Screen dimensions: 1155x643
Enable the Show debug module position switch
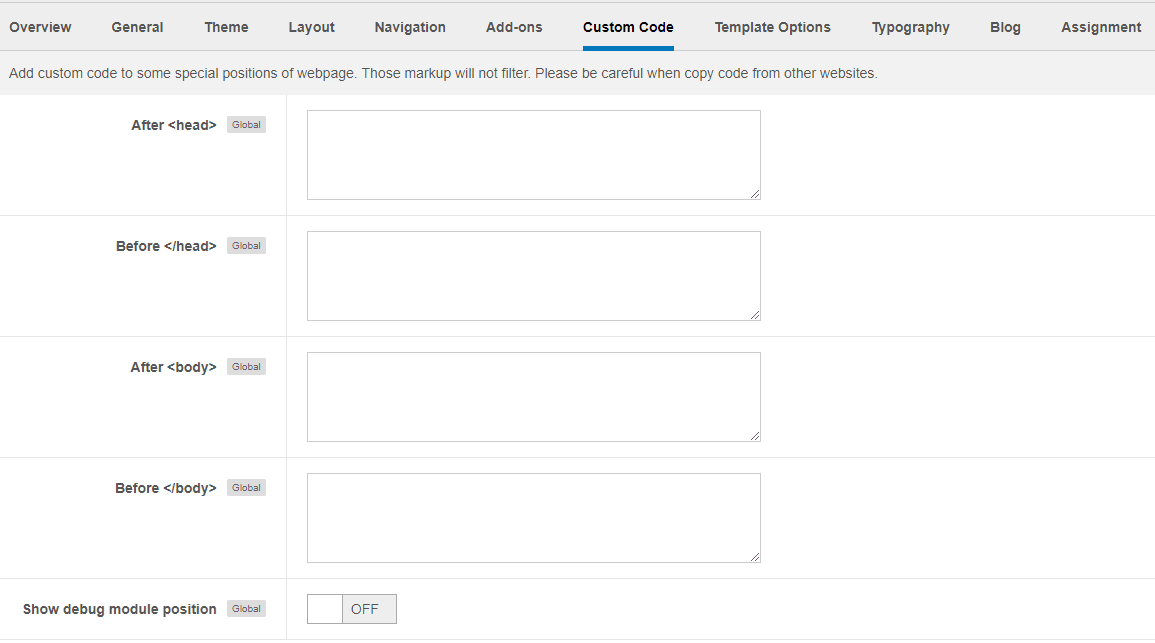[351, 609]
